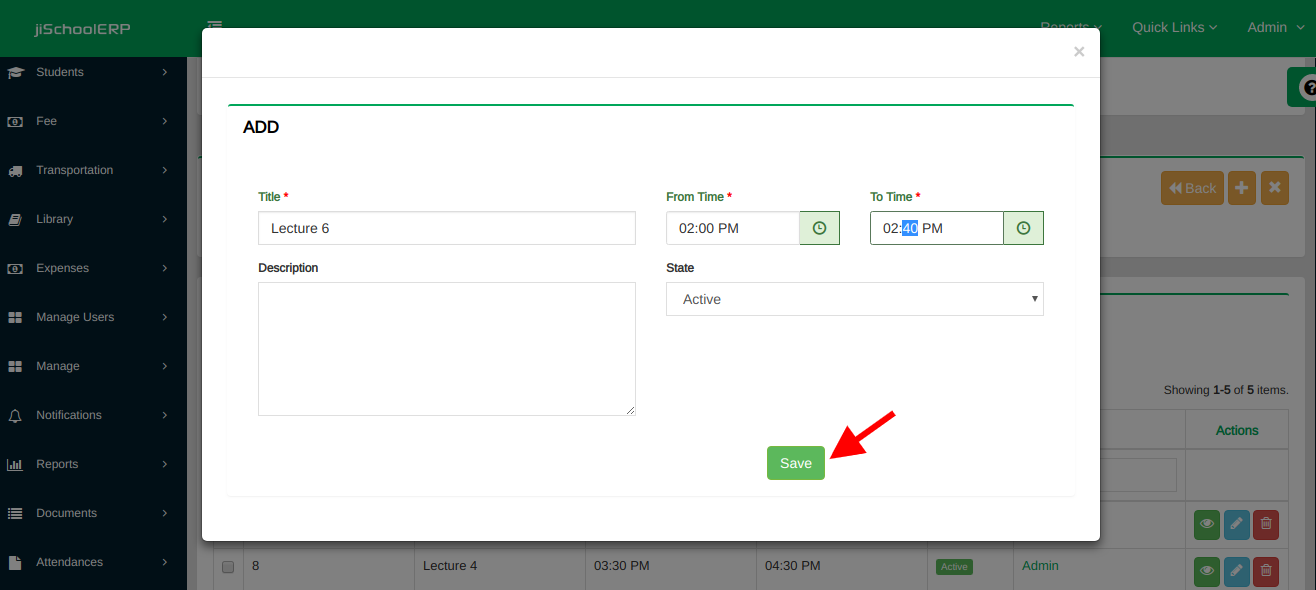Expand the Expenses sidebar chevron

(165, 268)
